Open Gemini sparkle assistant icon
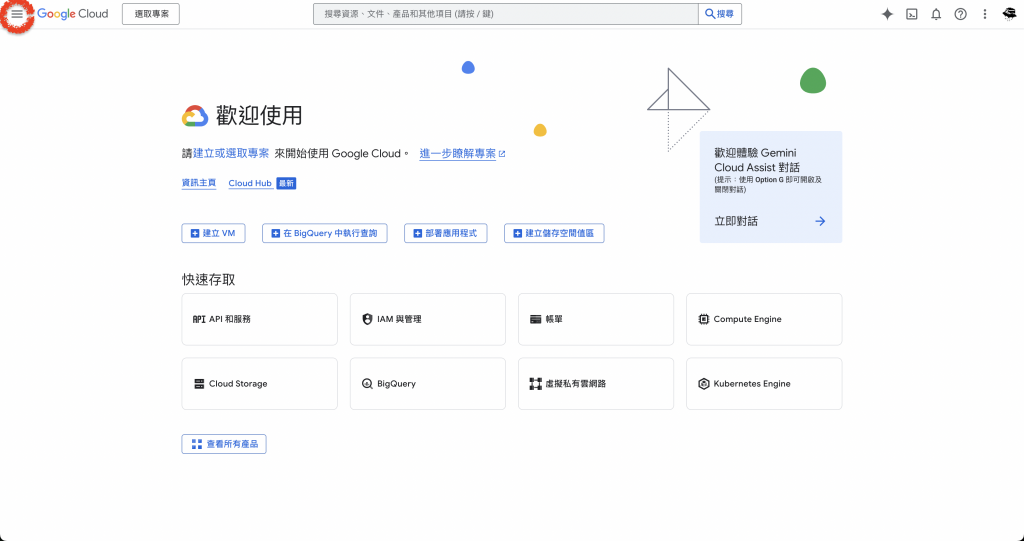Screen dimensions: 1024x541 [x=887, y=14]
